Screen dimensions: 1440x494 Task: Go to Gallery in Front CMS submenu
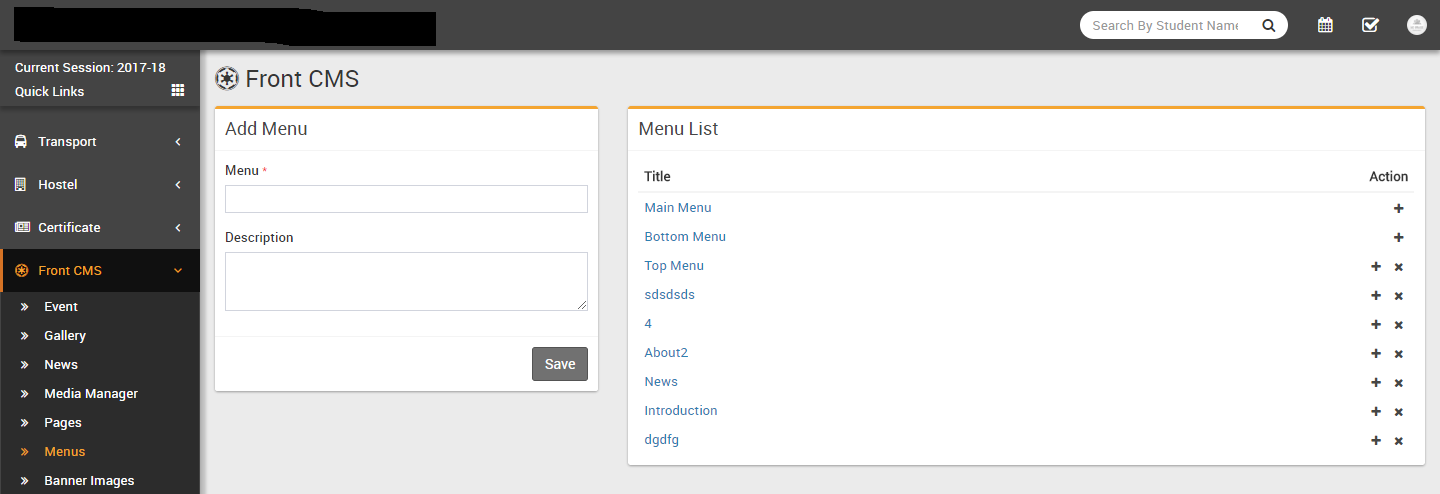(x=65, y=336)
